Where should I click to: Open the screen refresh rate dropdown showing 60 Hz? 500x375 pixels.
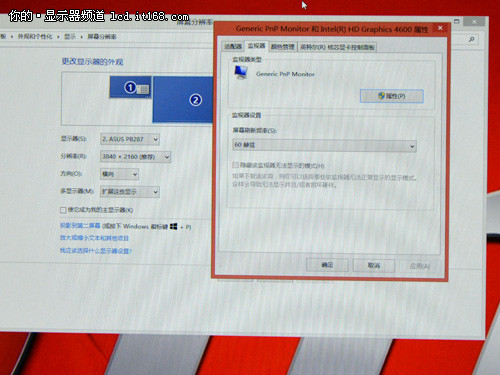pyautogui.click(x=324, y=146)
